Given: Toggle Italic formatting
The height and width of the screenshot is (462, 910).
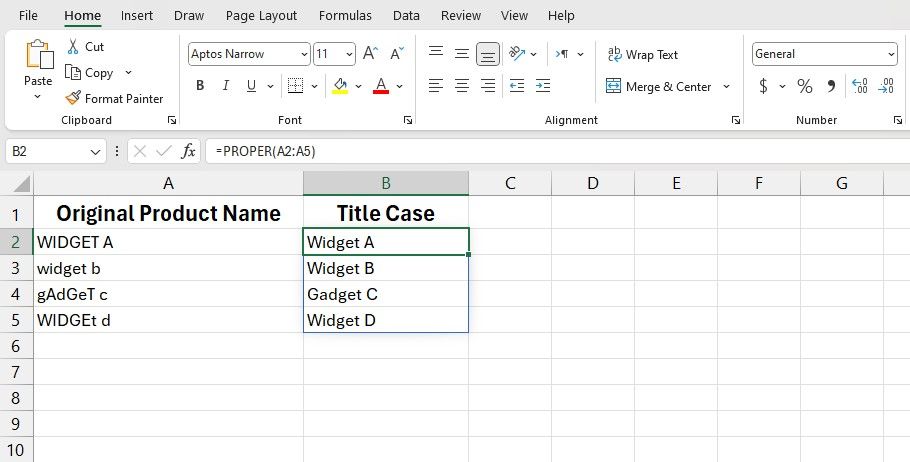Looking at the screenshot, I should pyautogui.click(x=226, y=86).
